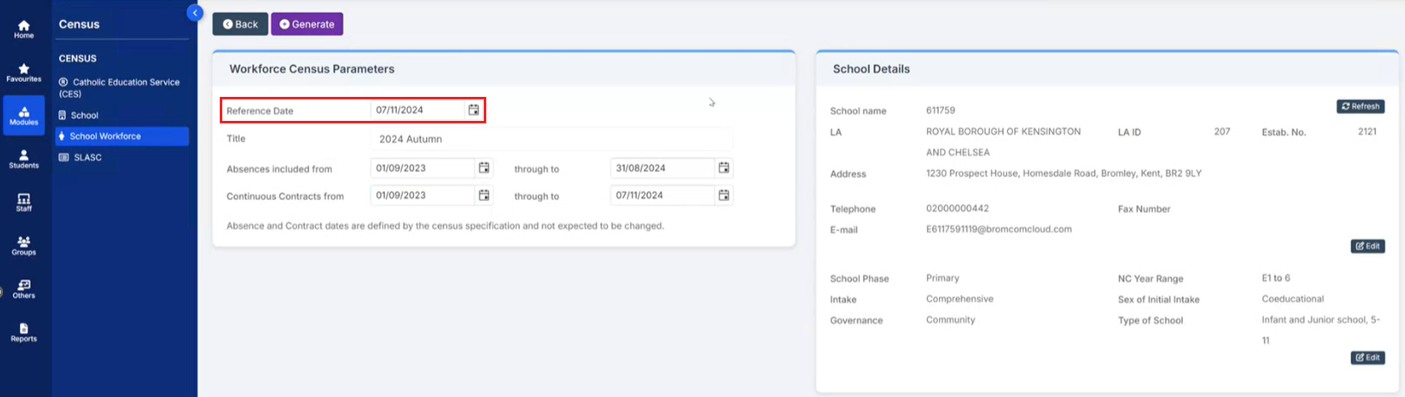Screen dimensions: 1405x397
Task: Open calendar for Continuous Contracts through to date
Action: [724, 195]
